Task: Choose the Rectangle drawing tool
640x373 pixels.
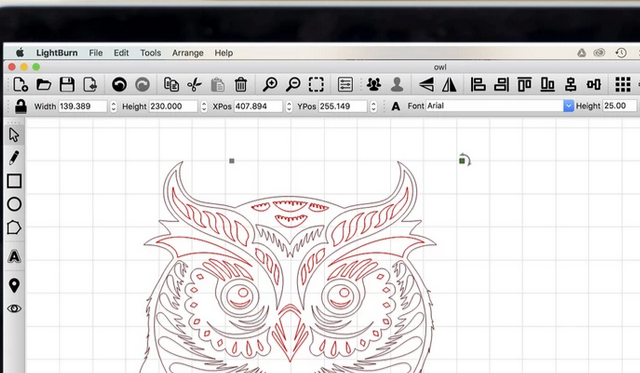Action: click(x=14, y=181)
